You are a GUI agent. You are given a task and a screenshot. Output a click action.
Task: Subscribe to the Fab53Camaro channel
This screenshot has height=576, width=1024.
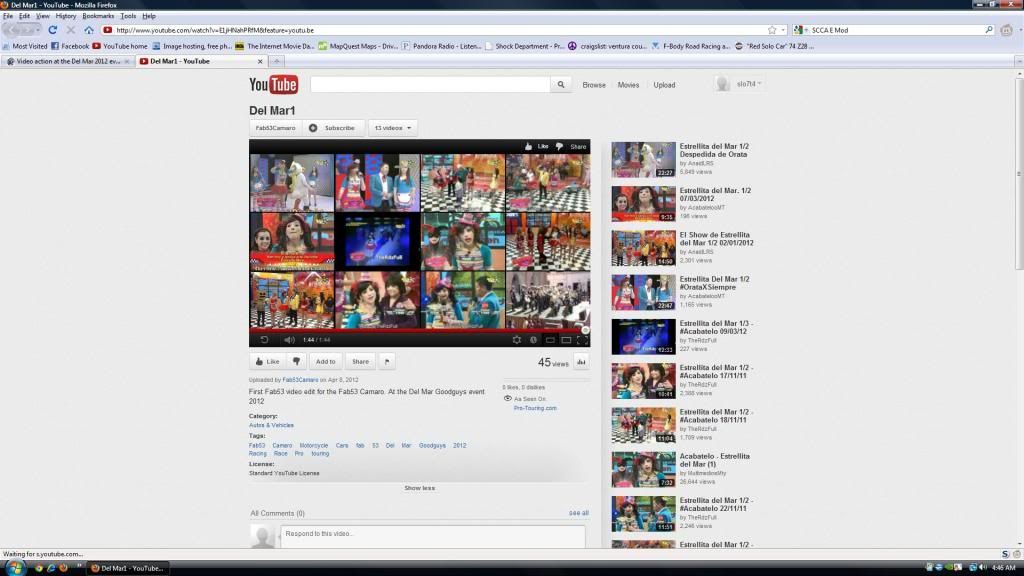(333, 128)
